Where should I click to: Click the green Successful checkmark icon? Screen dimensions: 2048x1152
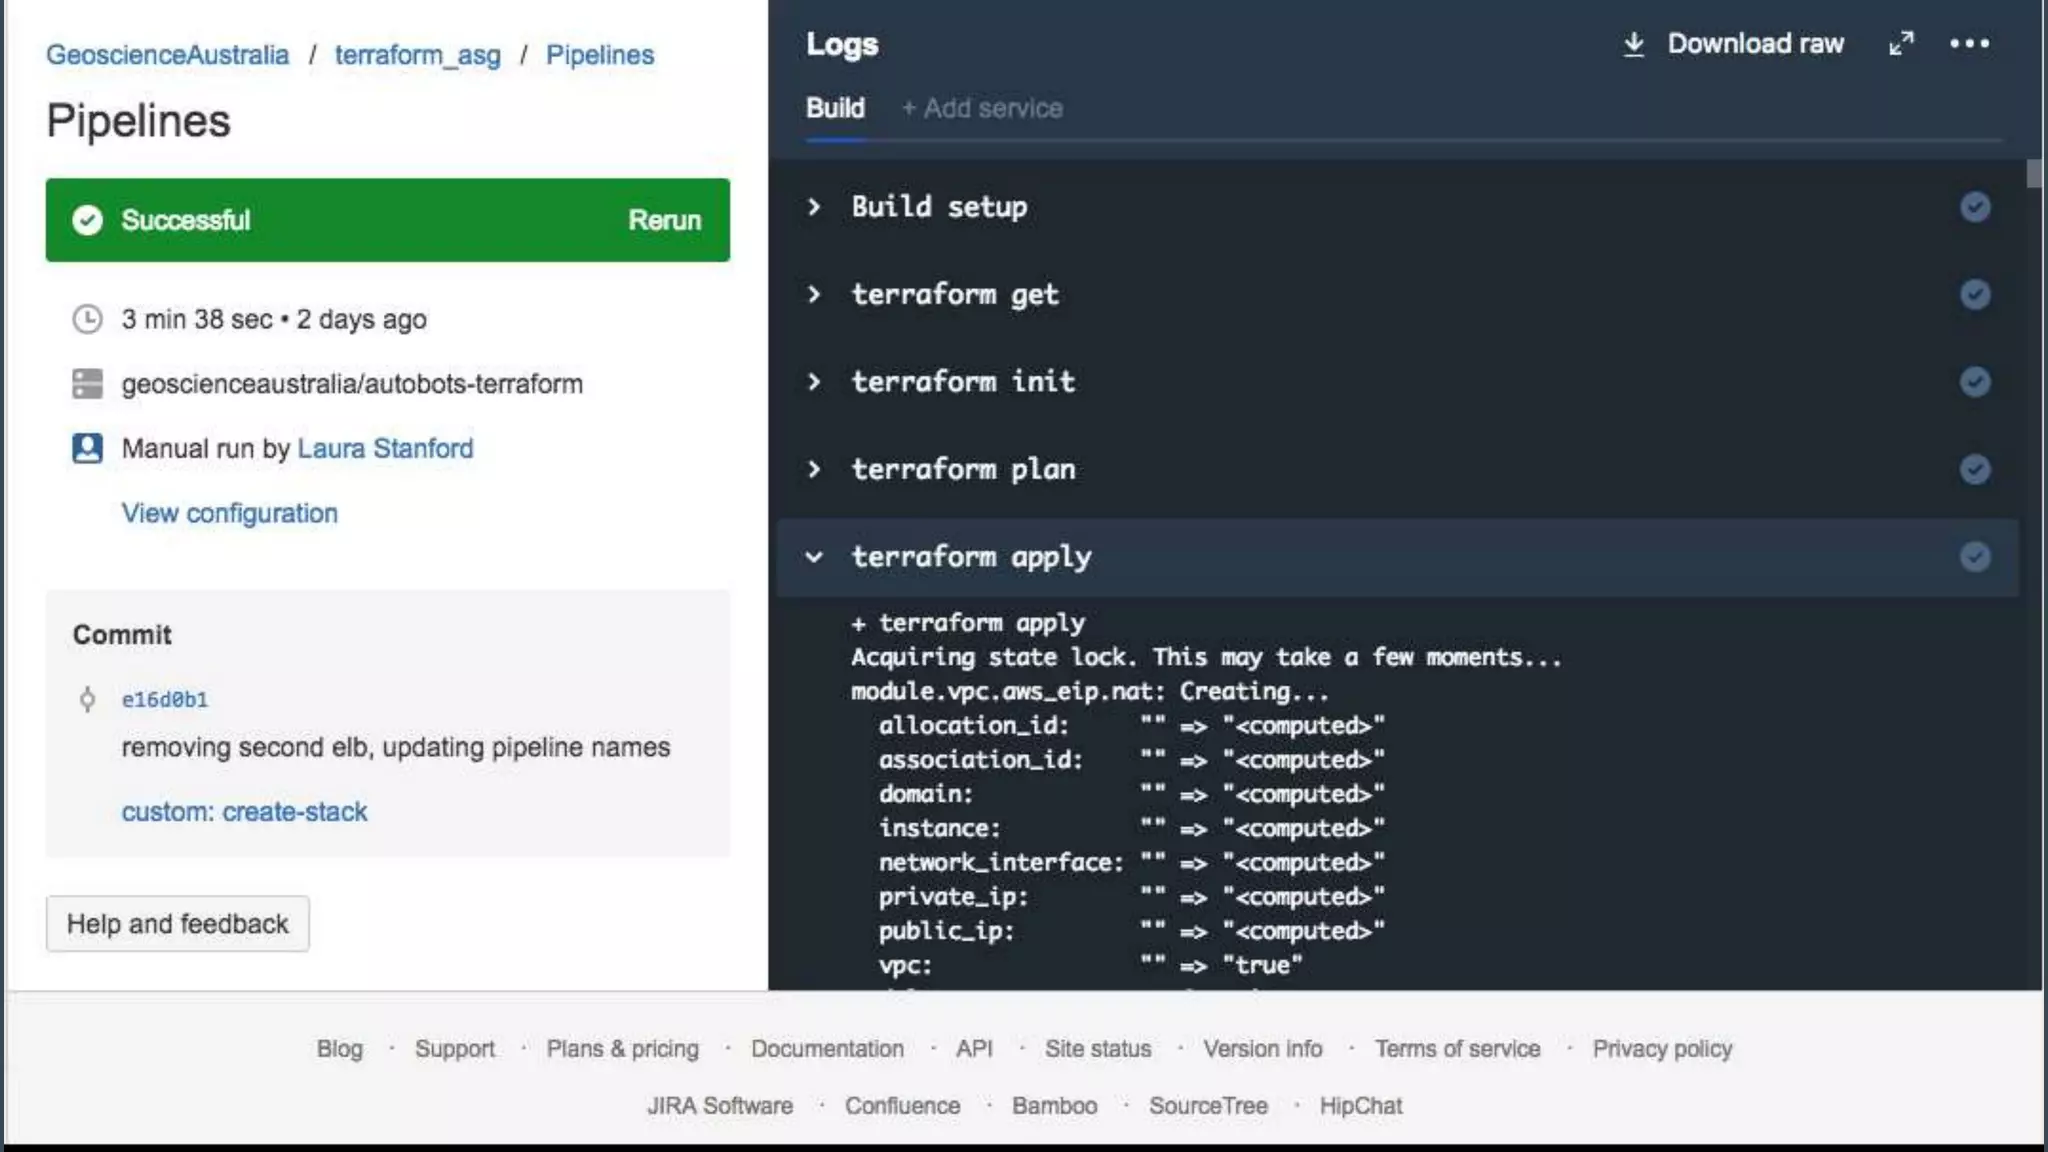point(88,220)
